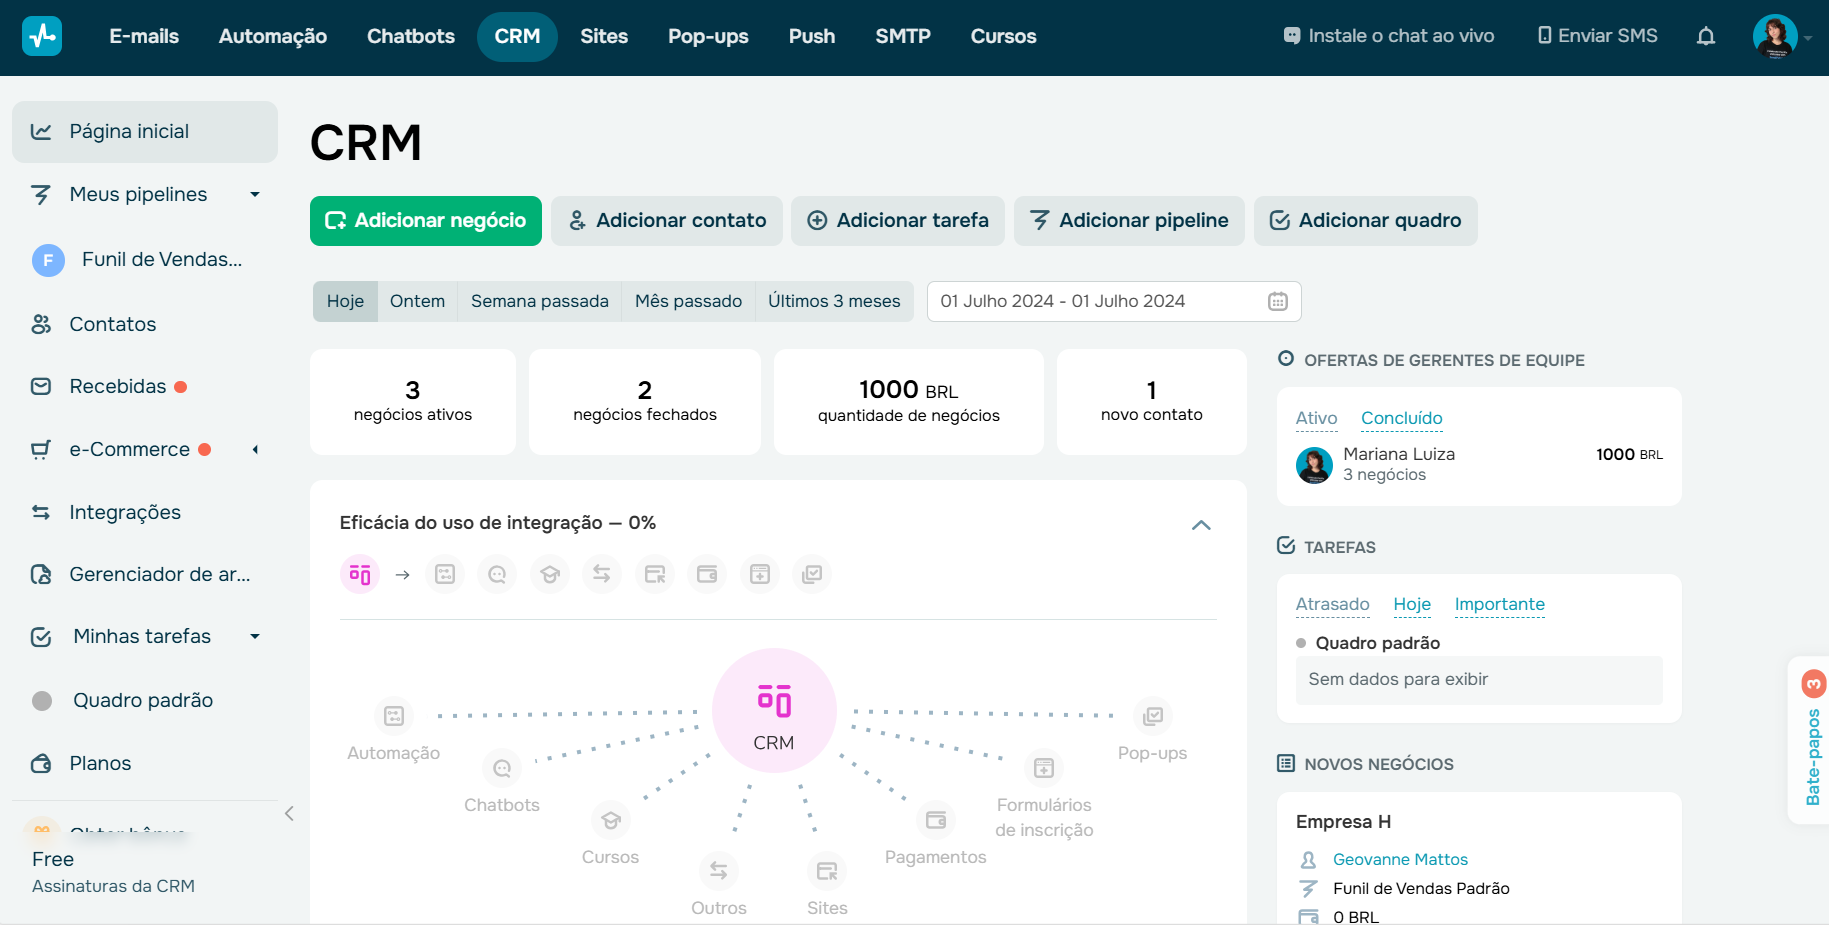This screenshot has height=925, width=1829.
Task: Expand the Meus pipelines sidebar dropdown
Action: coord(255,194)
